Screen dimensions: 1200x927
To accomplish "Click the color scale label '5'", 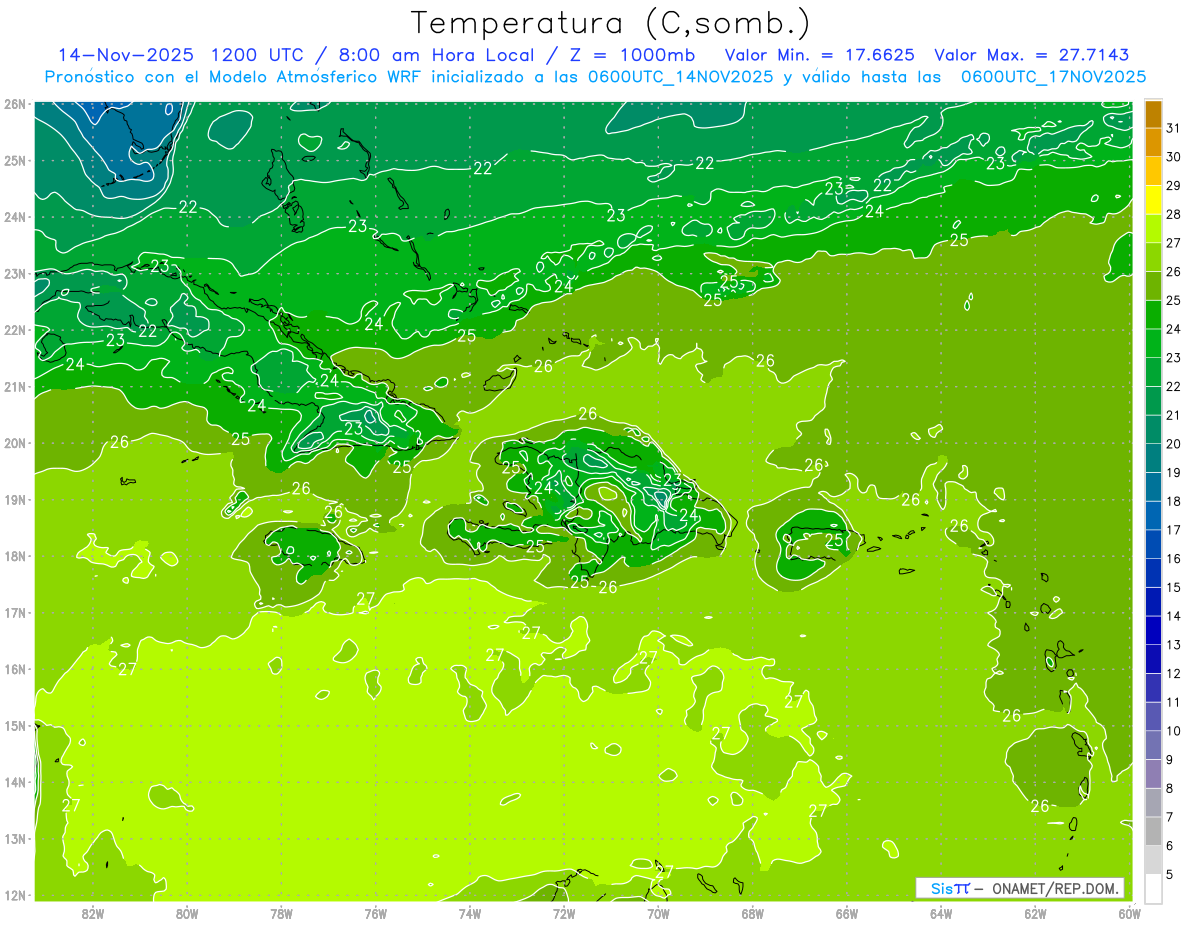I will [x=1170, y=874].
